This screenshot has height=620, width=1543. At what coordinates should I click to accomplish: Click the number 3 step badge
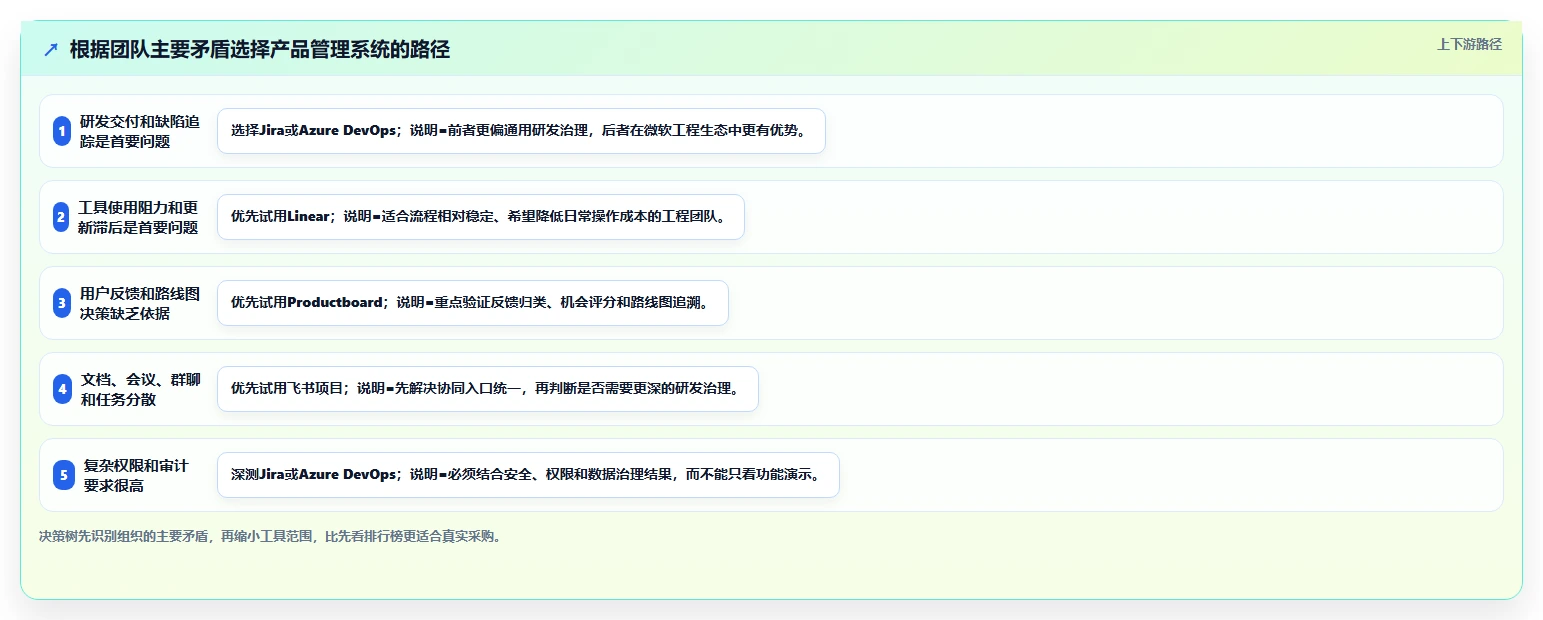[62, 303]
